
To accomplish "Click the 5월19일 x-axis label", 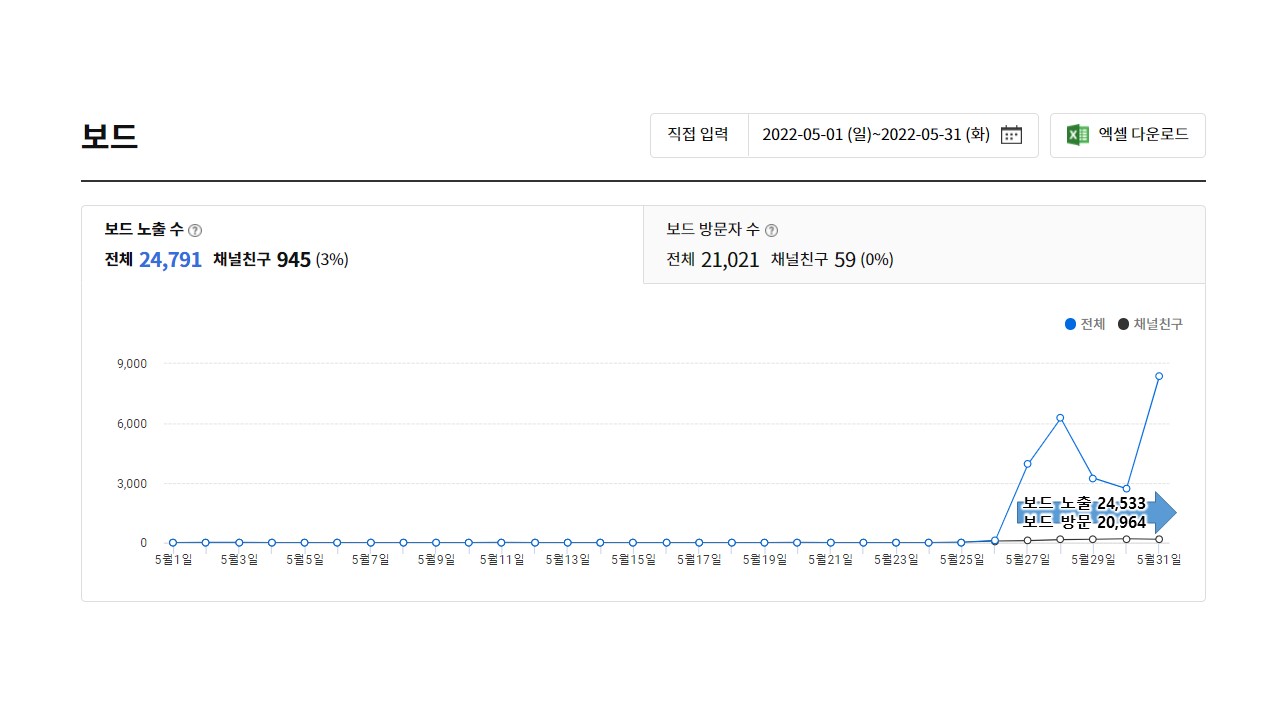I will tap(764, 561).
